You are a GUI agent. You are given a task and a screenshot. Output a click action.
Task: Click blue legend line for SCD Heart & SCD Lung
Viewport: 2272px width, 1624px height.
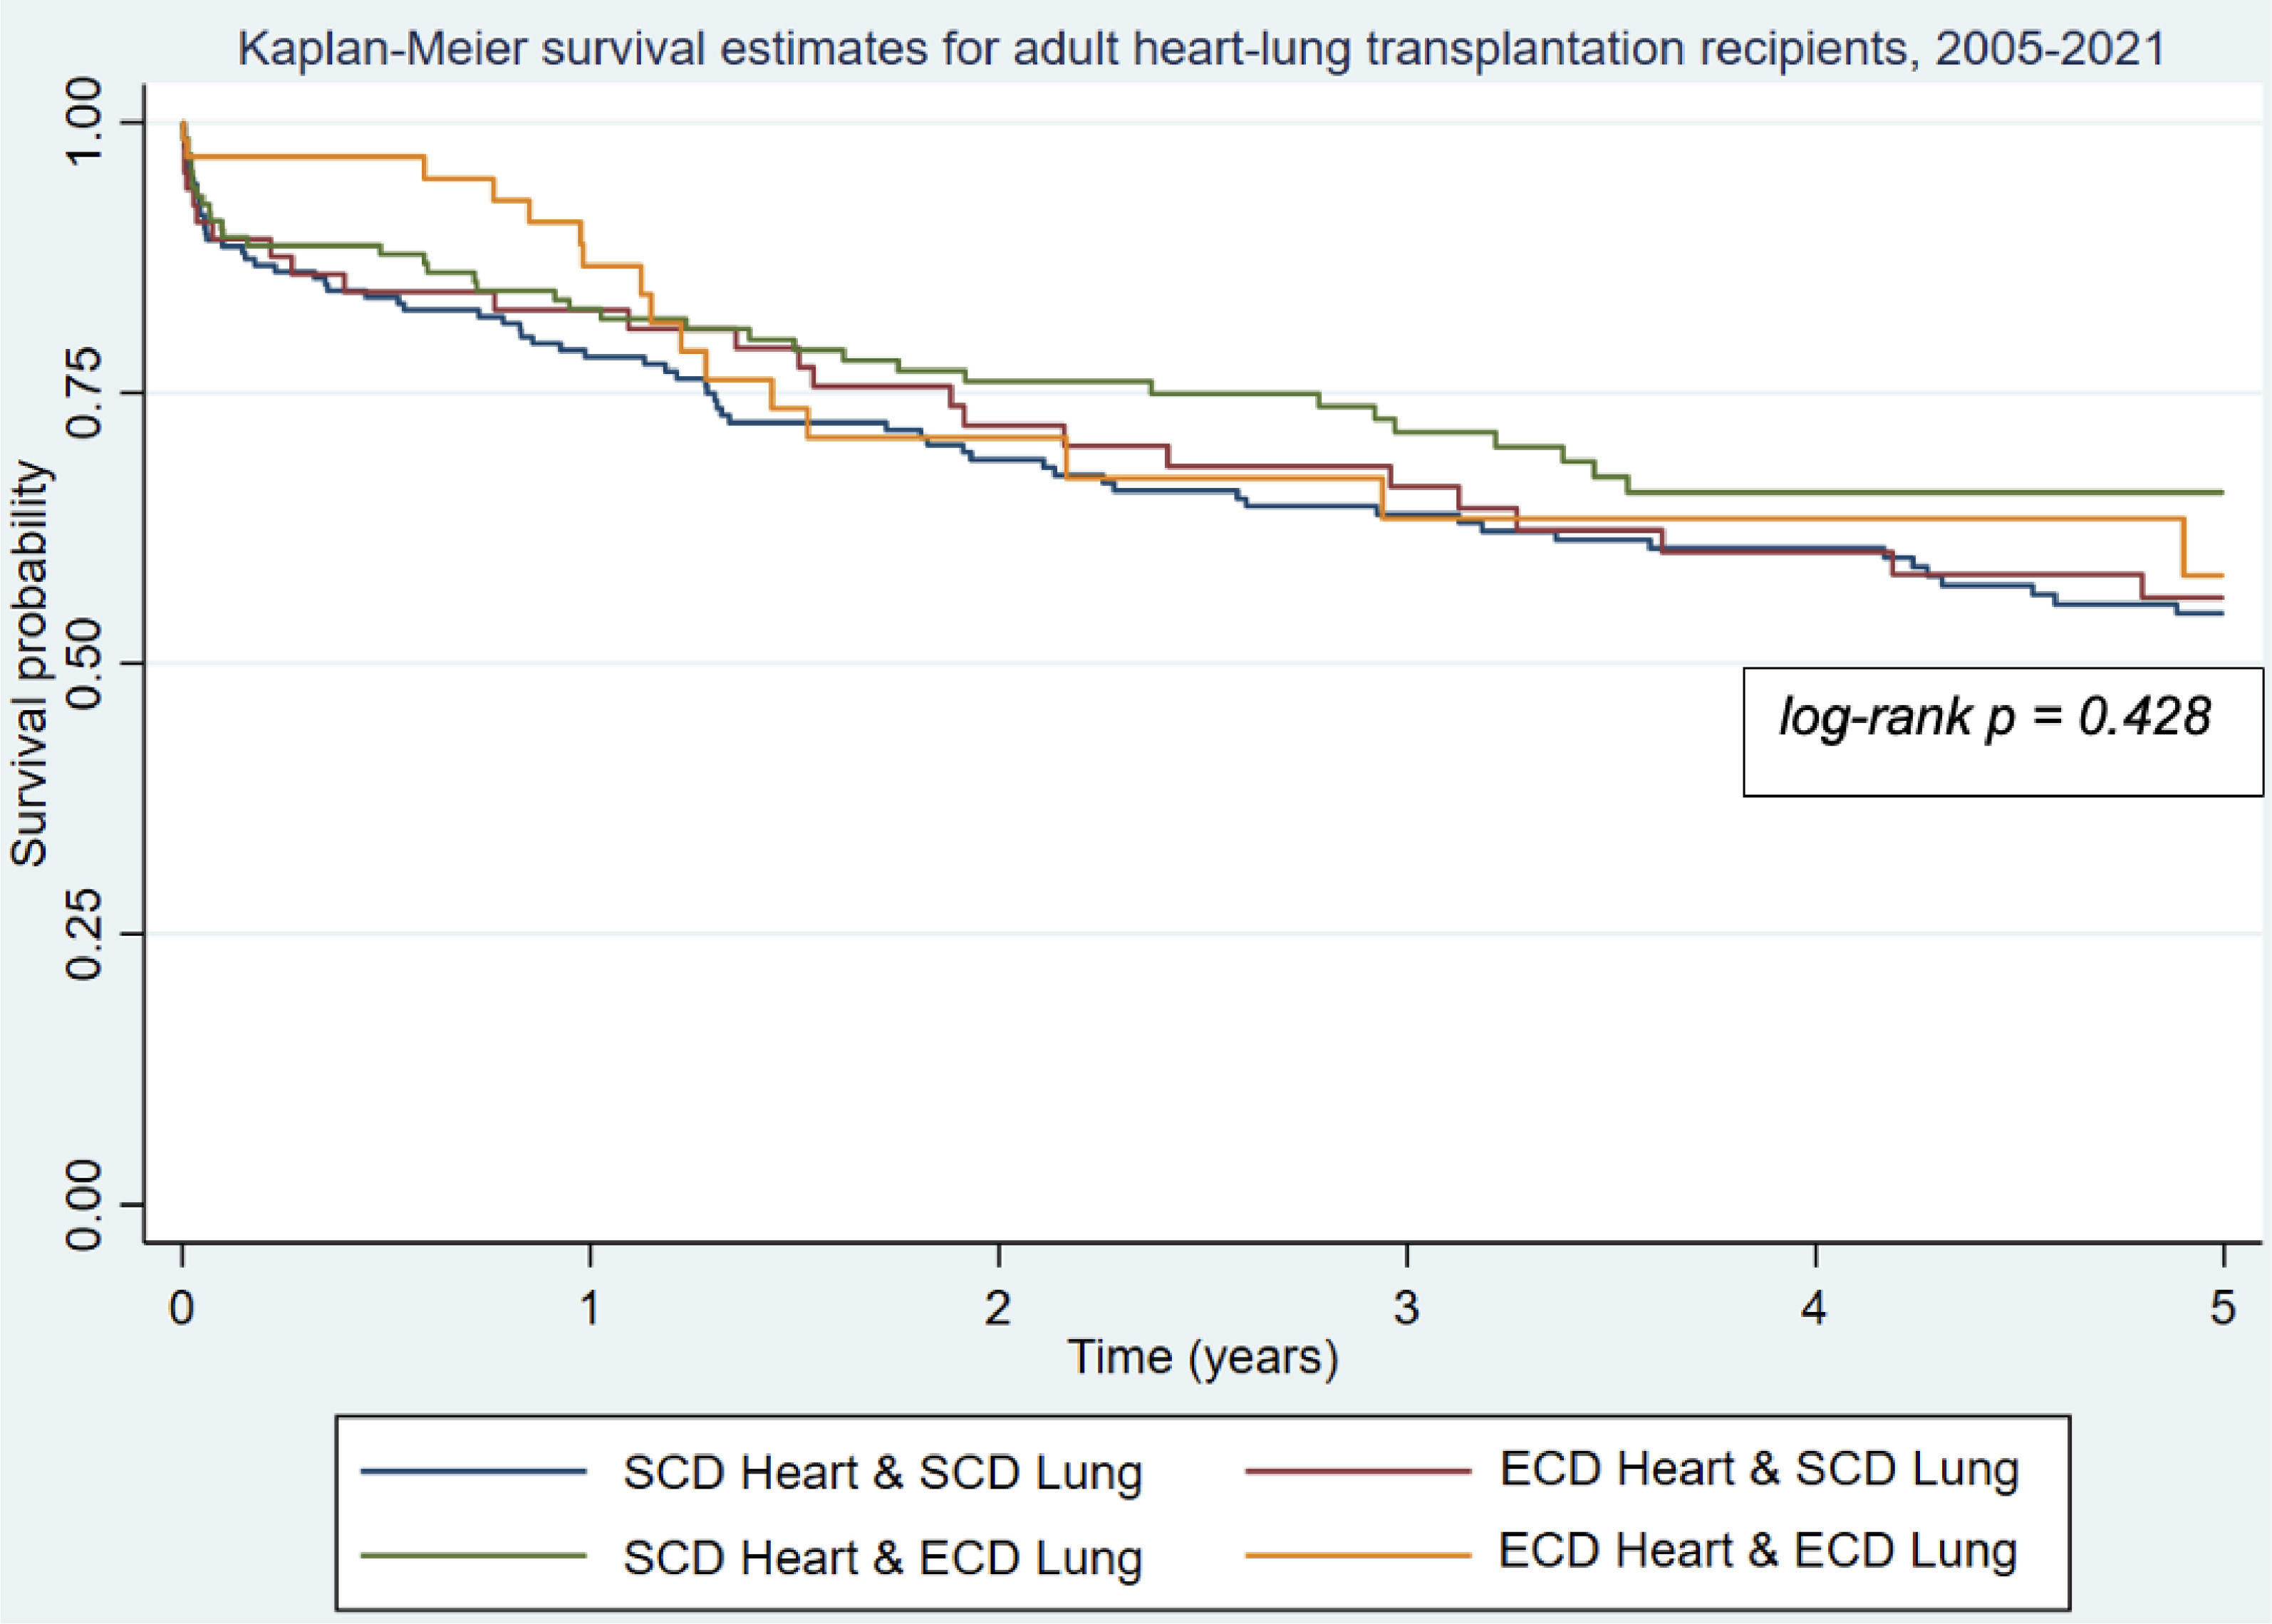473,1471
